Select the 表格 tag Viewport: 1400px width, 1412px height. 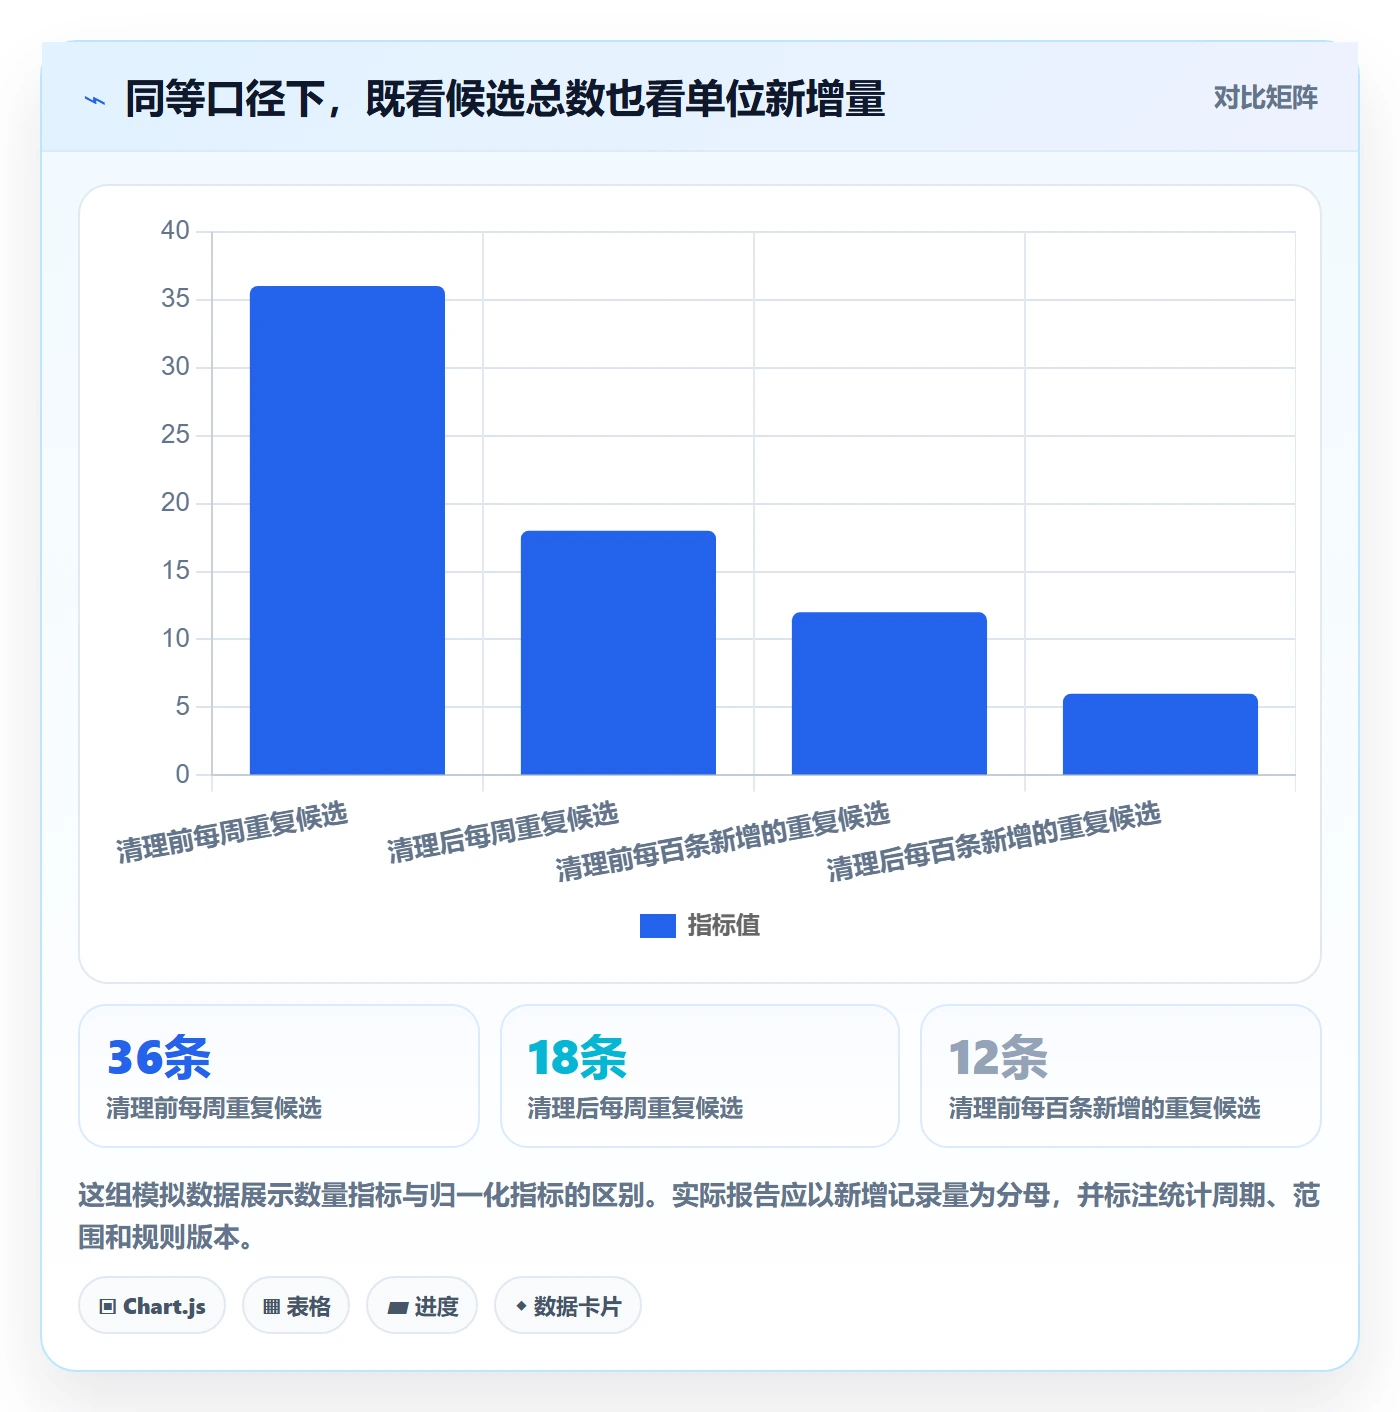296,1305
